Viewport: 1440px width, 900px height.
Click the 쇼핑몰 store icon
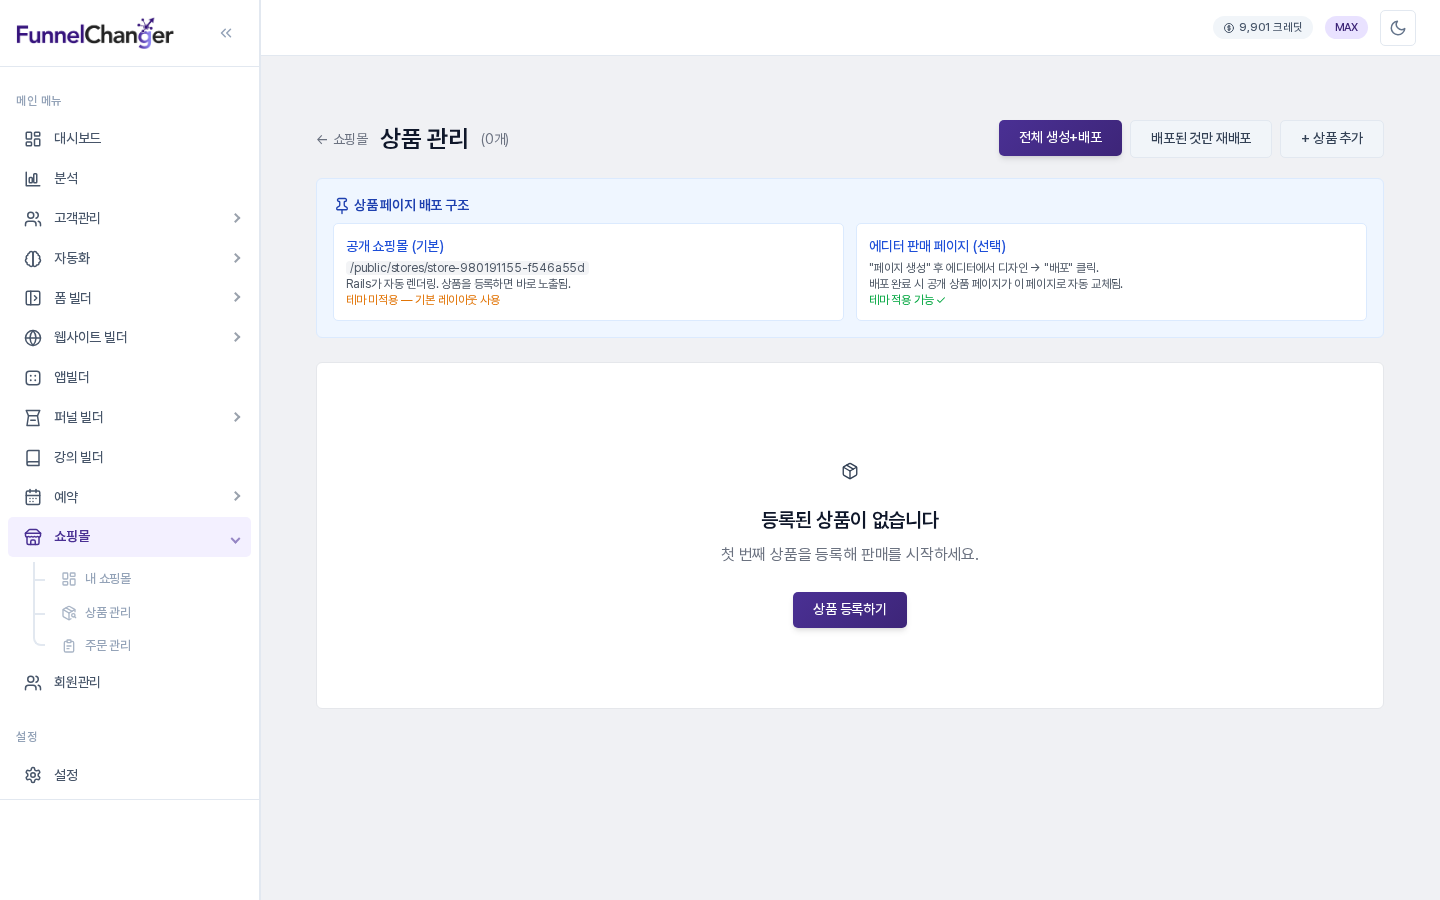click(x=33, y=537)
